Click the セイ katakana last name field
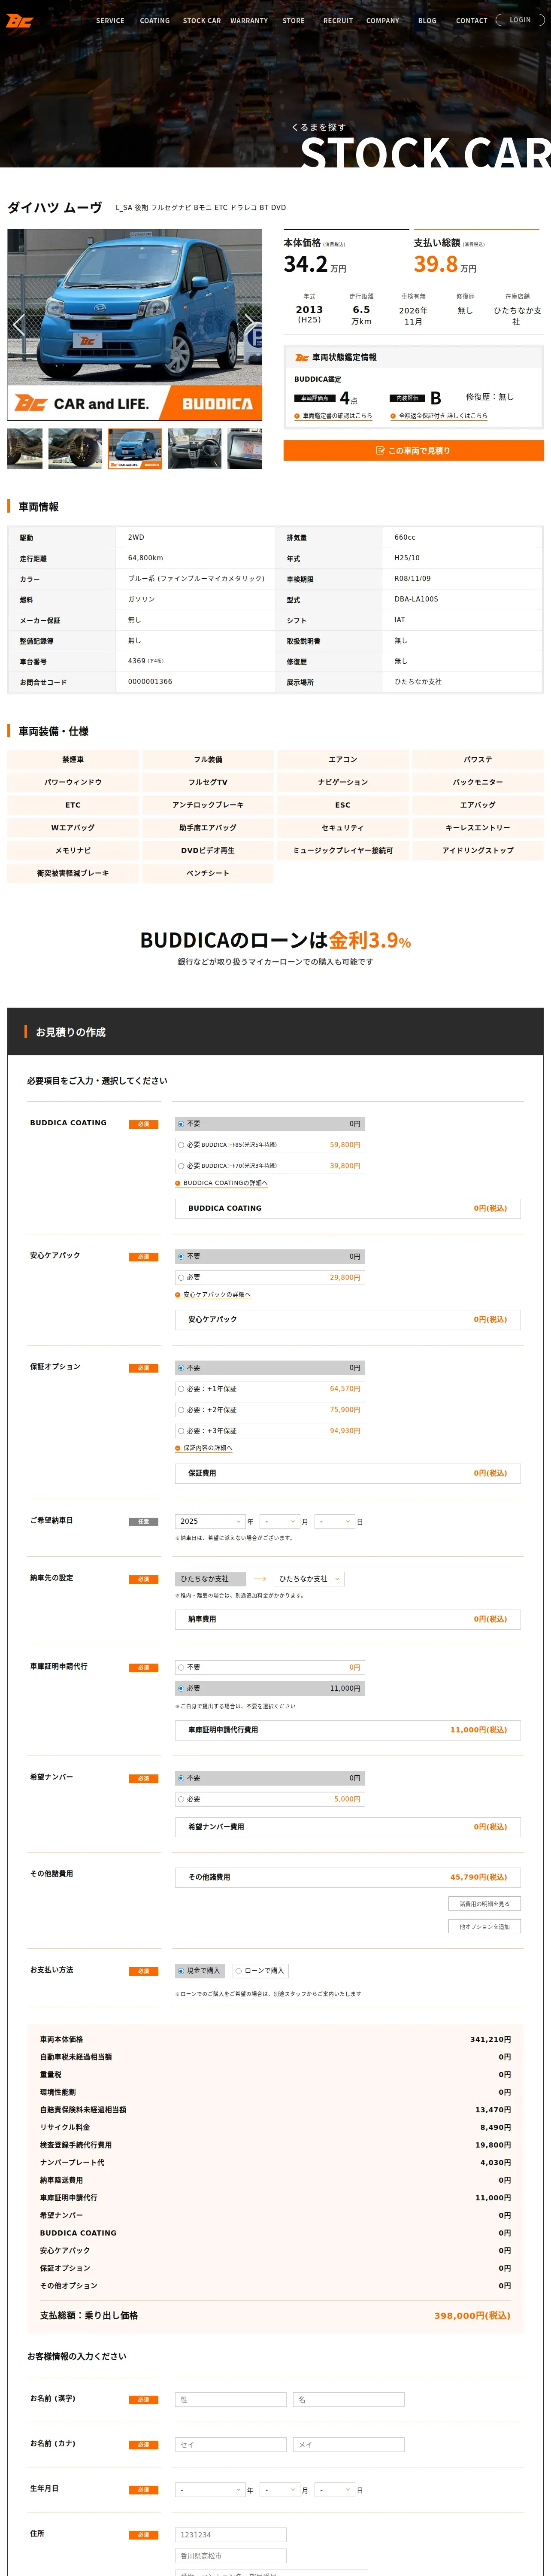The width and height of the screenshot is (551, 2576). (x=230, y=2445)
